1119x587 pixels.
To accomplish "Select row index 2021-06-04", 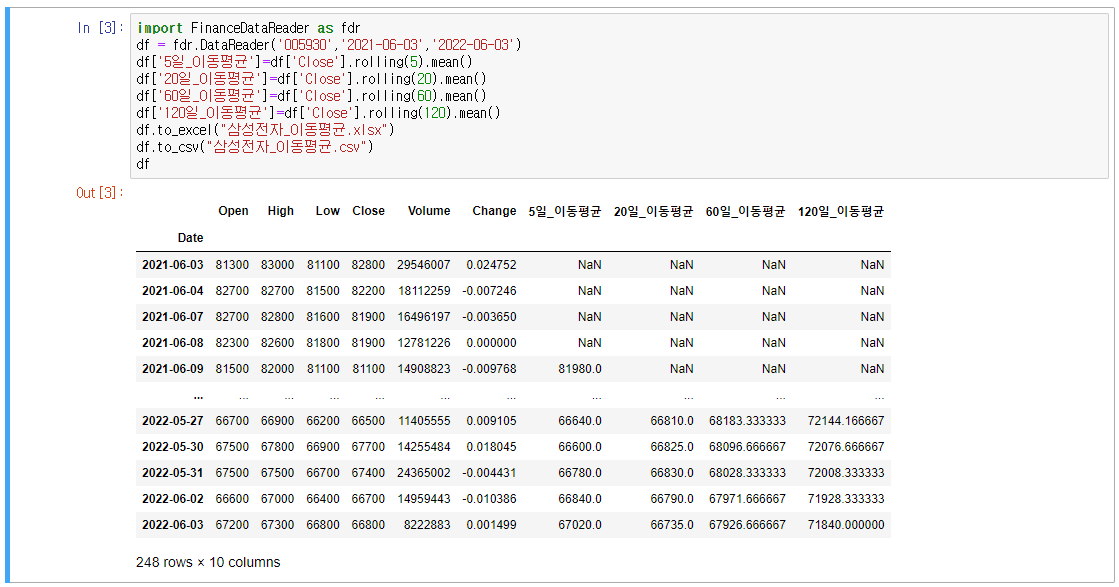I will coord(173,291).
